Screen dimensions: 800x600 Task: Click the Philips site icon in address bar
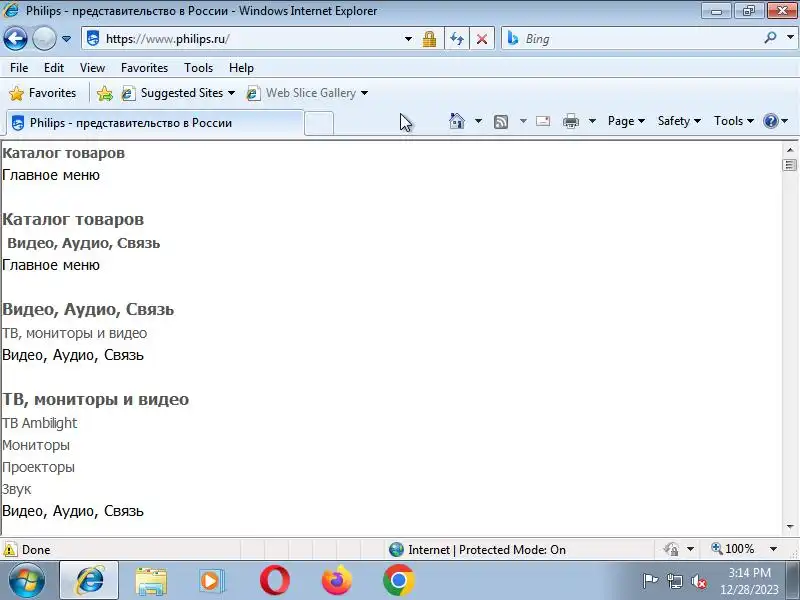click(93, 38)
